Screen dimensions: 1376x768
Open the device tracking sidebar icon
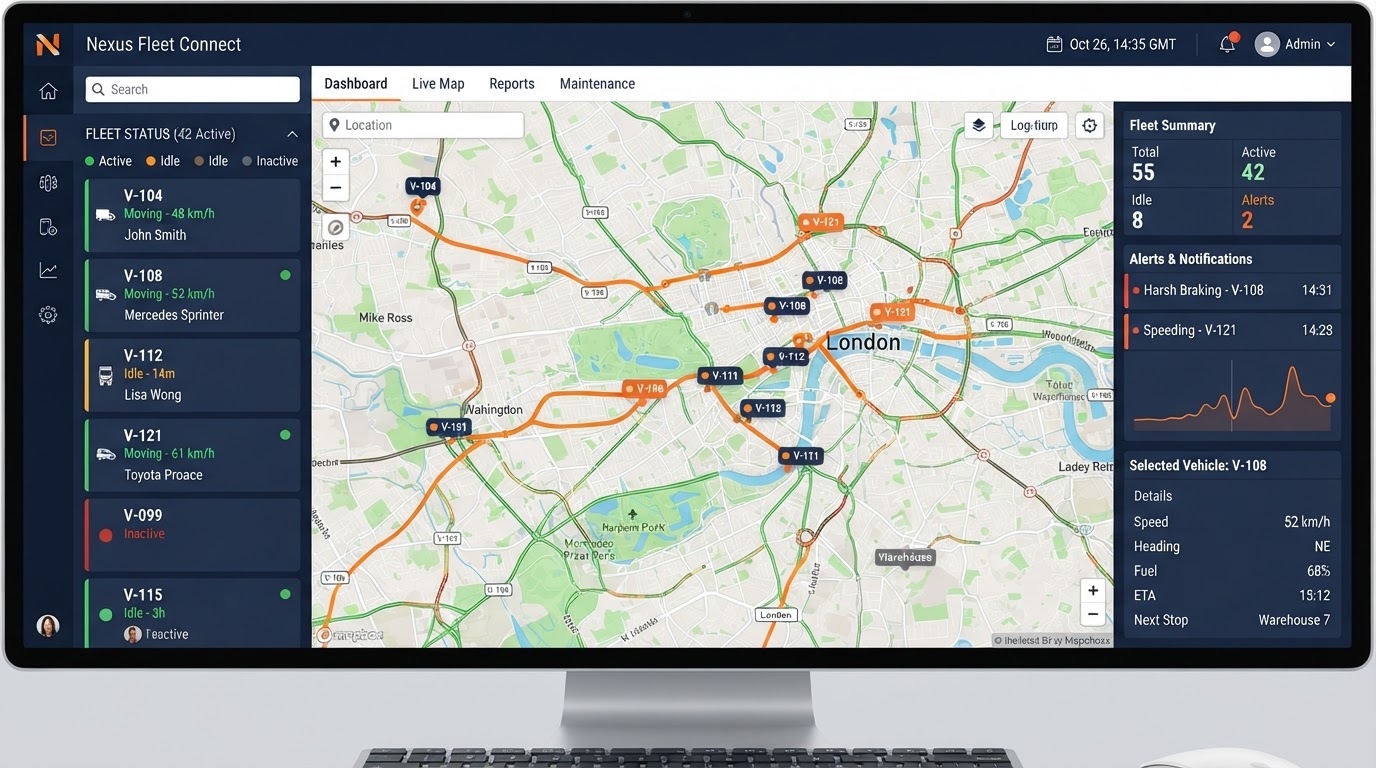tap(48, 227)
